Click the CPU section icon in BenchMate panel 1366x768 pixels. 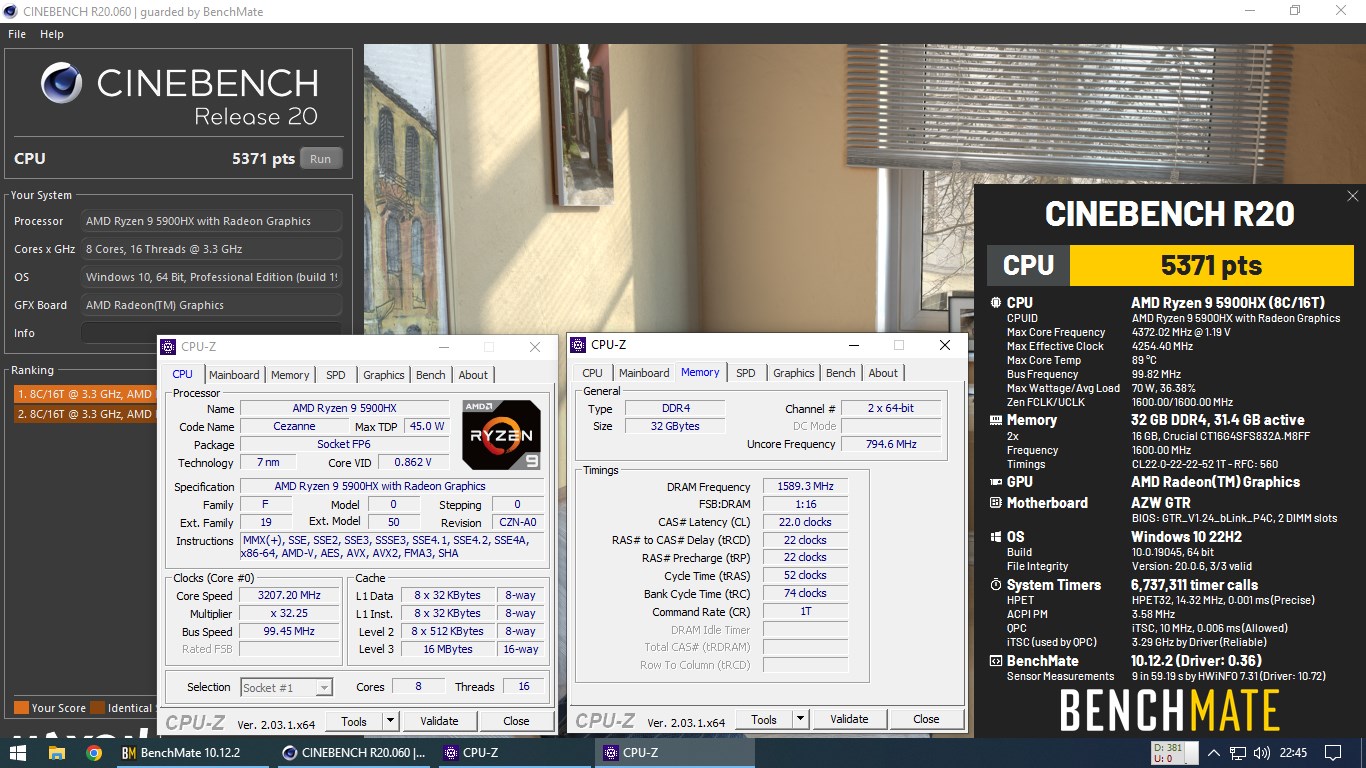995,303
